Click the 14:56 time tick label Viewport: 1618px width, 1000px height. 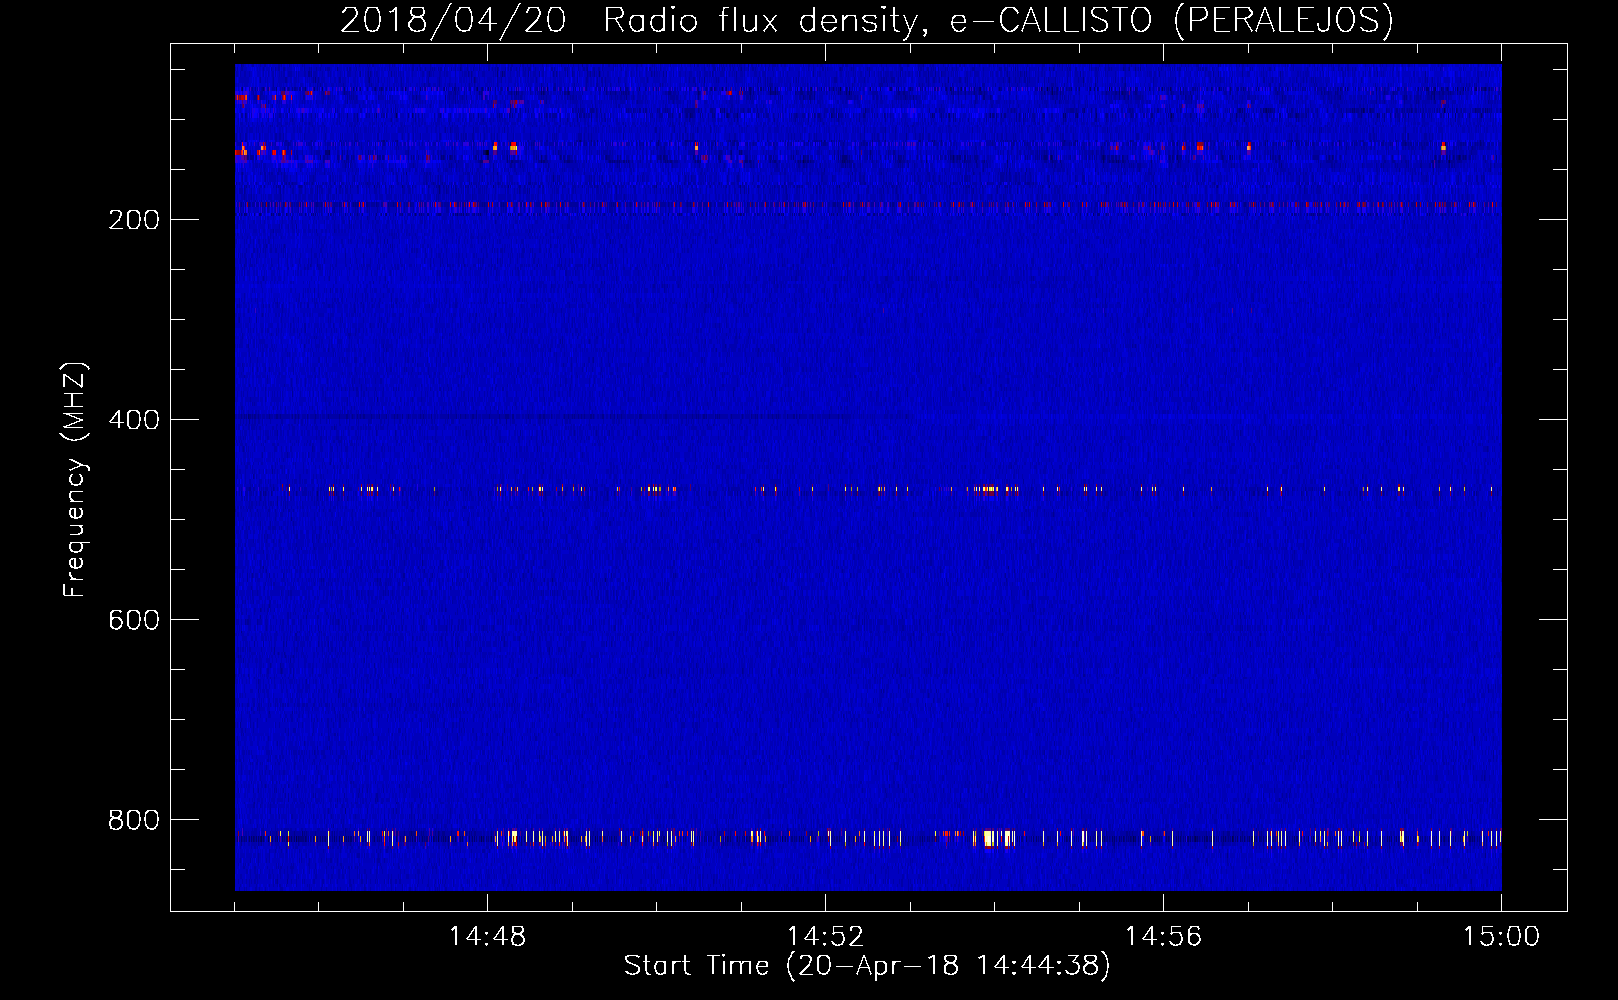click(x=1163, y=937)
